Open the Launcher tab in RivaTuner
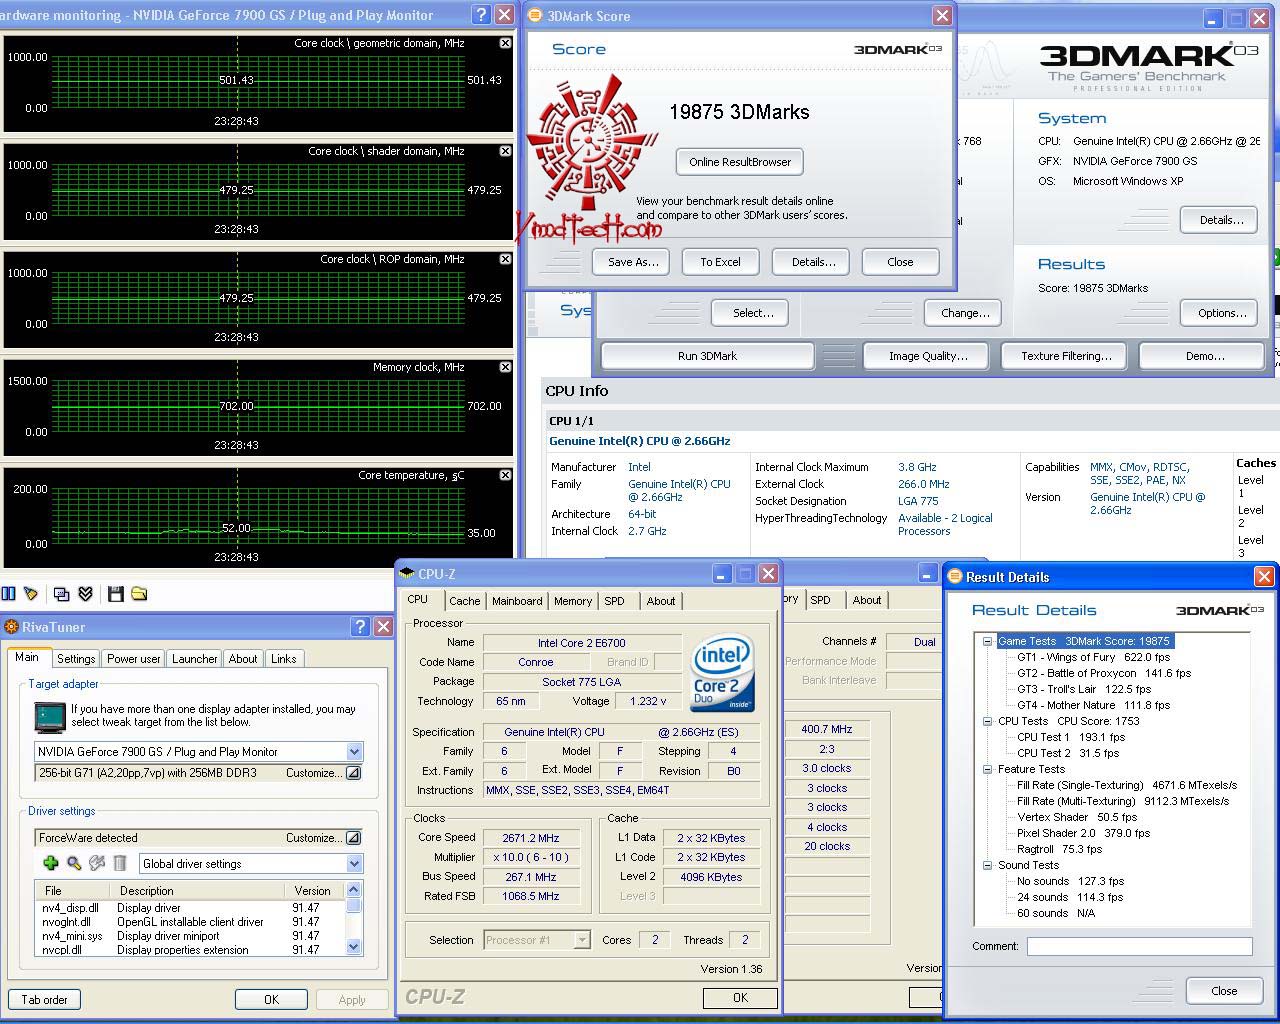Image resolution: width=1280 pixels, height=1024 pixels. click(195, 659)
